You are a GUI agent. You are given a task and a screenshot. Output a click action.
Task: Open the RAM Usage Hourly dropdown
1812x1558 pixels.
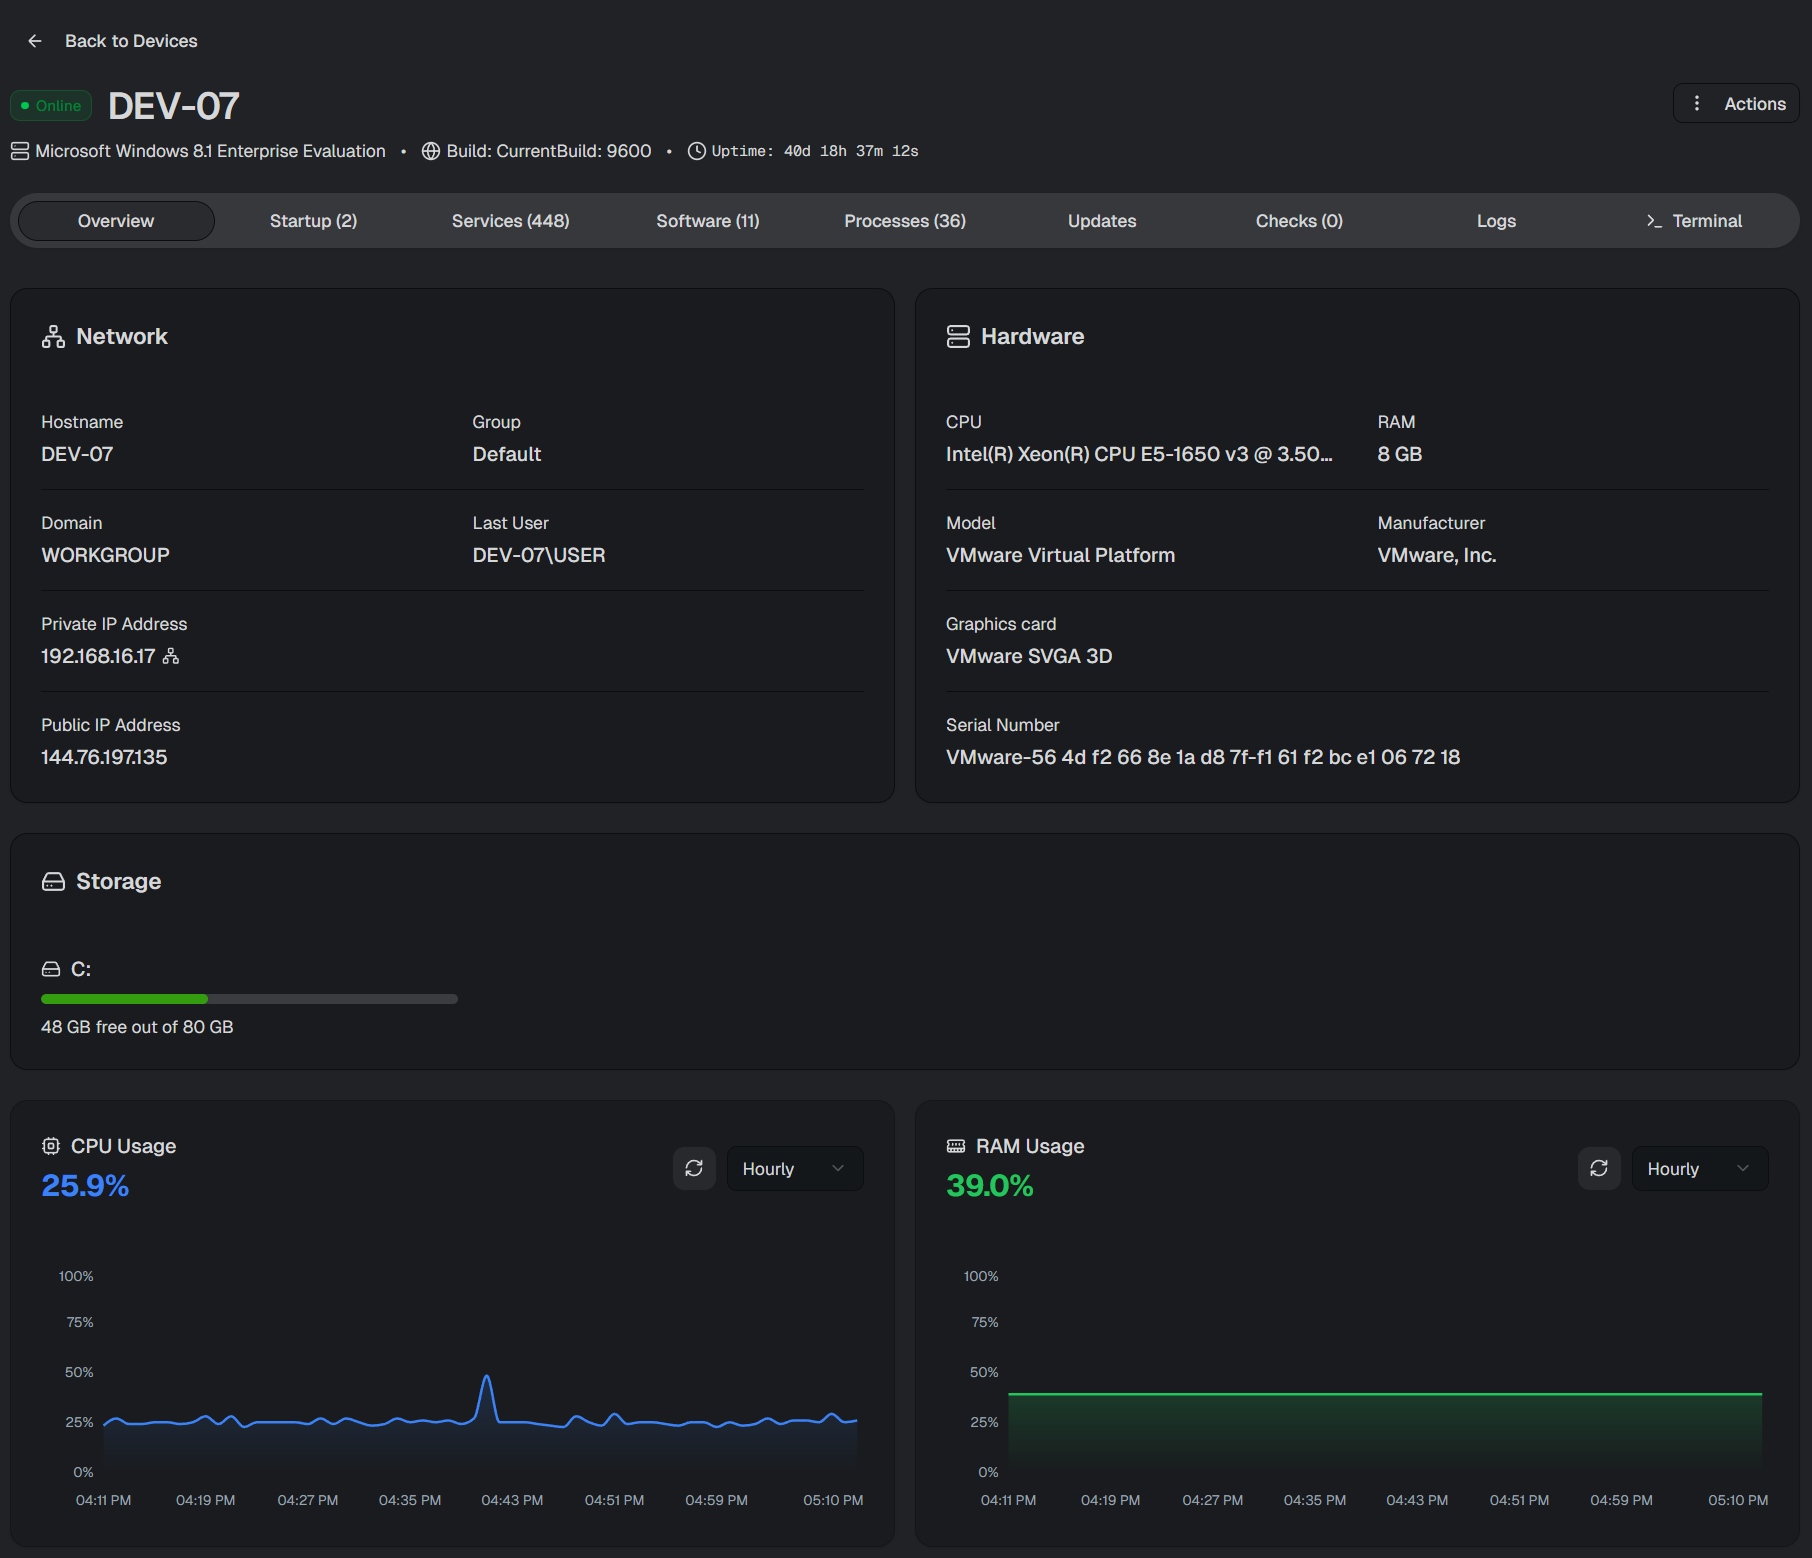point(1699,1168)
